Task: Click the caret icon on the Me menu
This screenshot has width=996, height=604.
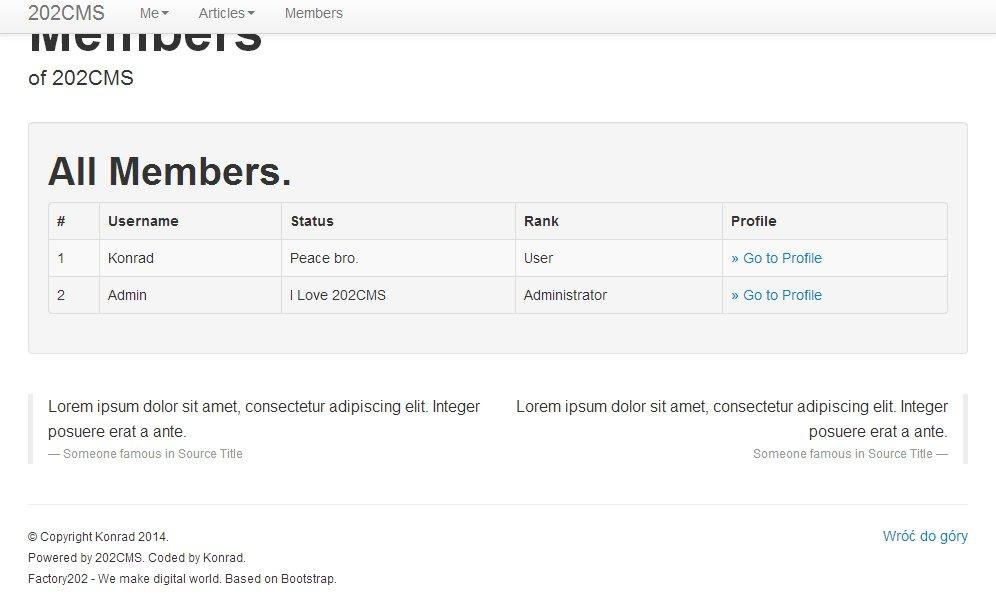Action: click(x=166, y=13)
